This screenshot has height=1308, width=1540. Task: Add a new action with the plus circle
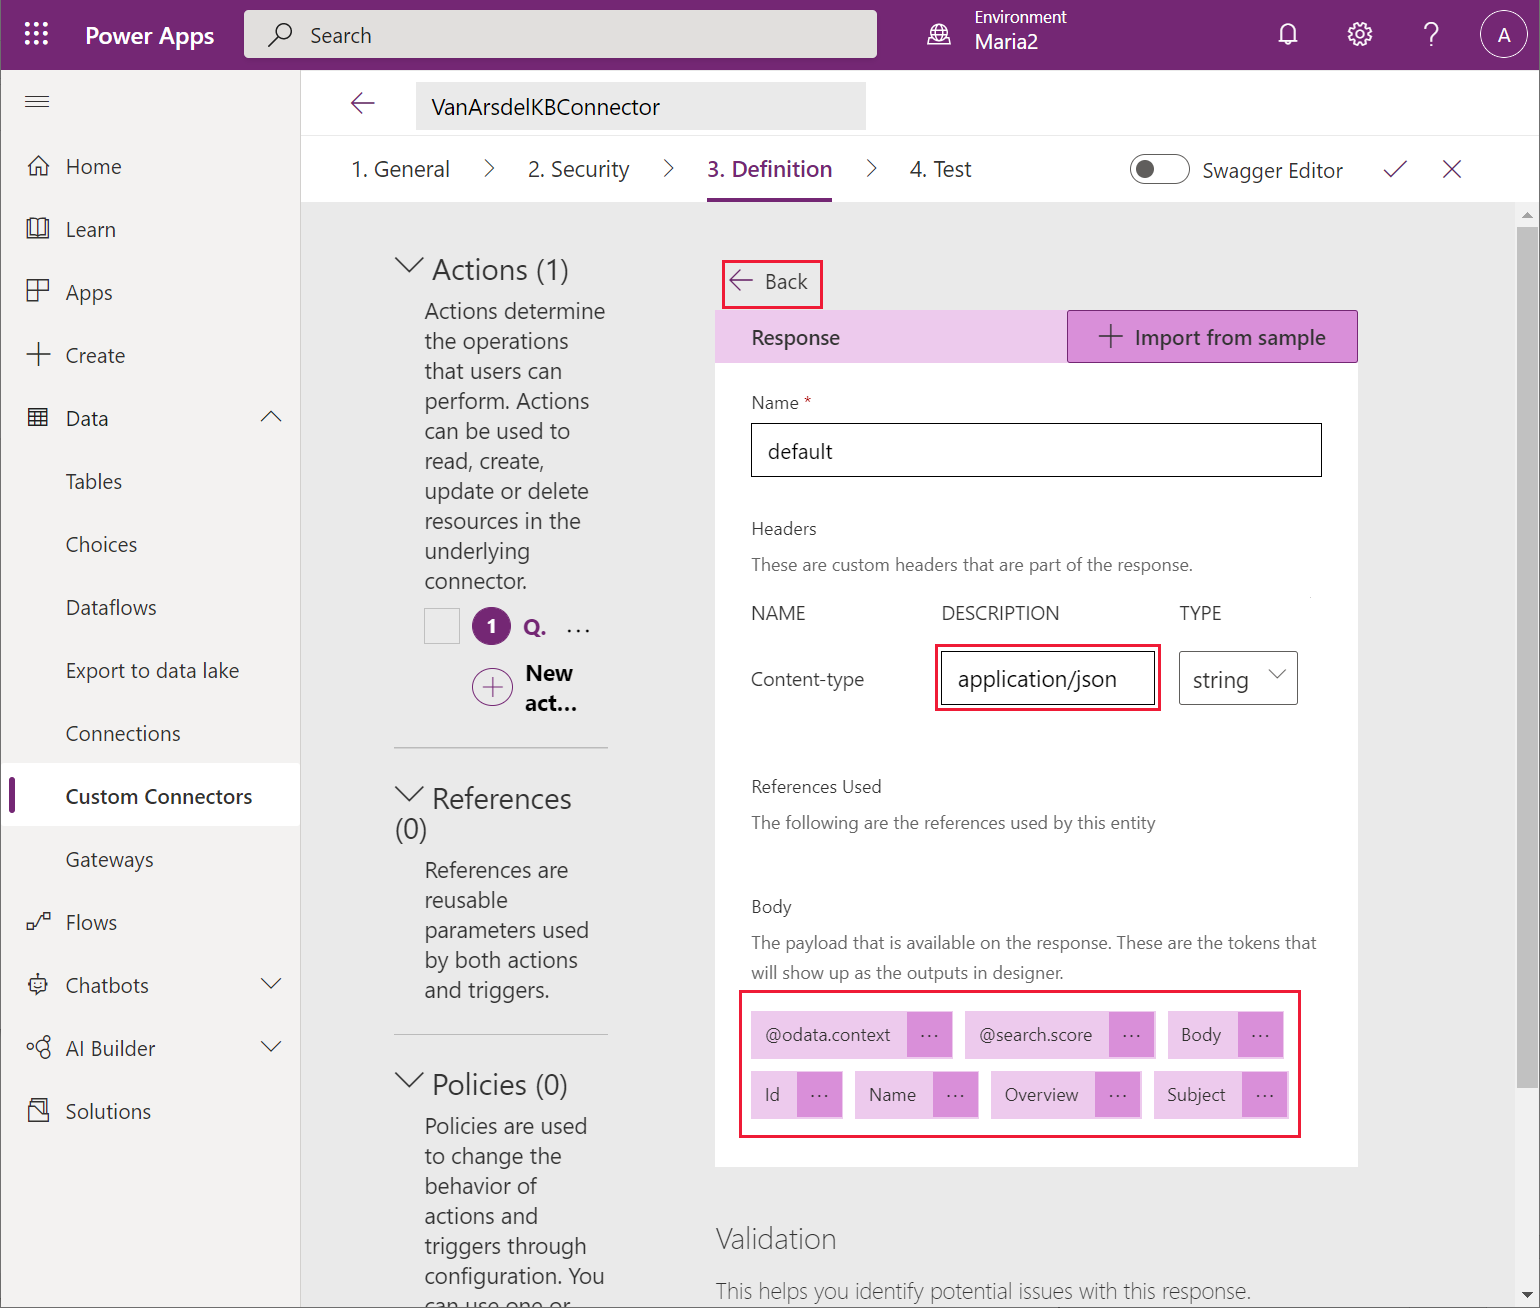(492, 688)
